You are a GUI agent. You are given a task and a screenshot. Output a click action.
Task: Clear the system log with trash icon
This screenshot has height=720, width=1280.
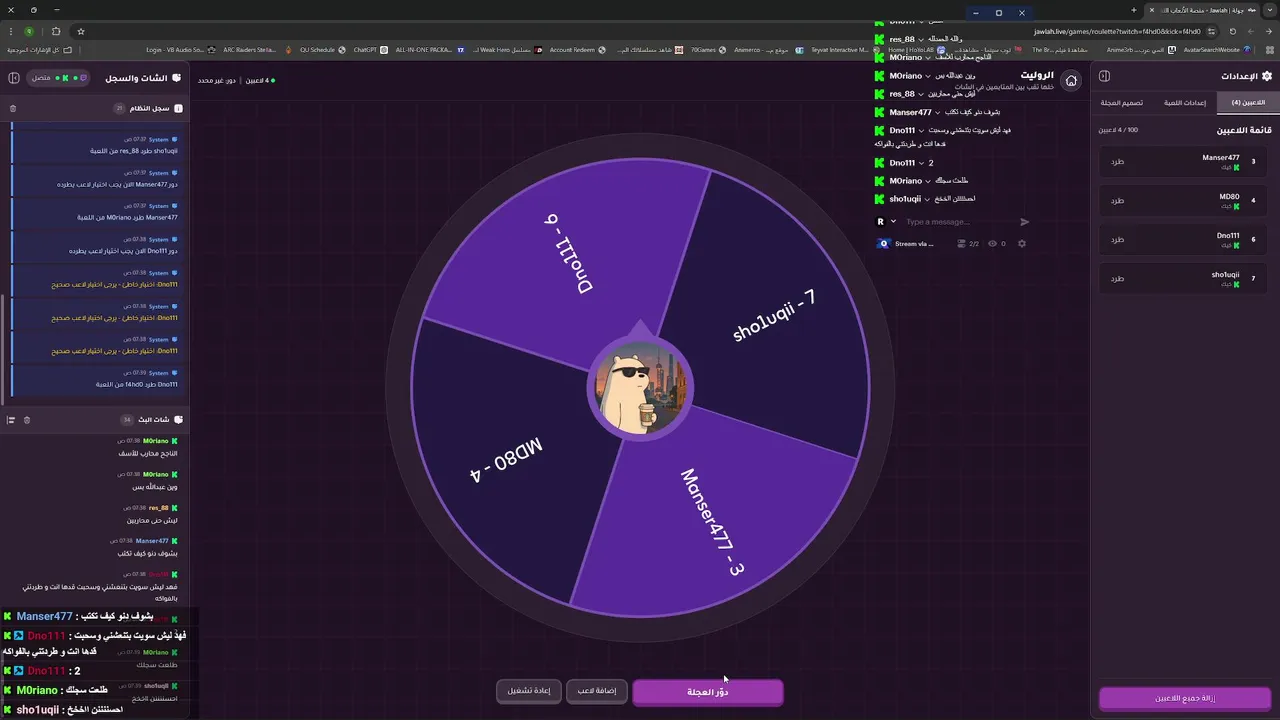(13, 108)
